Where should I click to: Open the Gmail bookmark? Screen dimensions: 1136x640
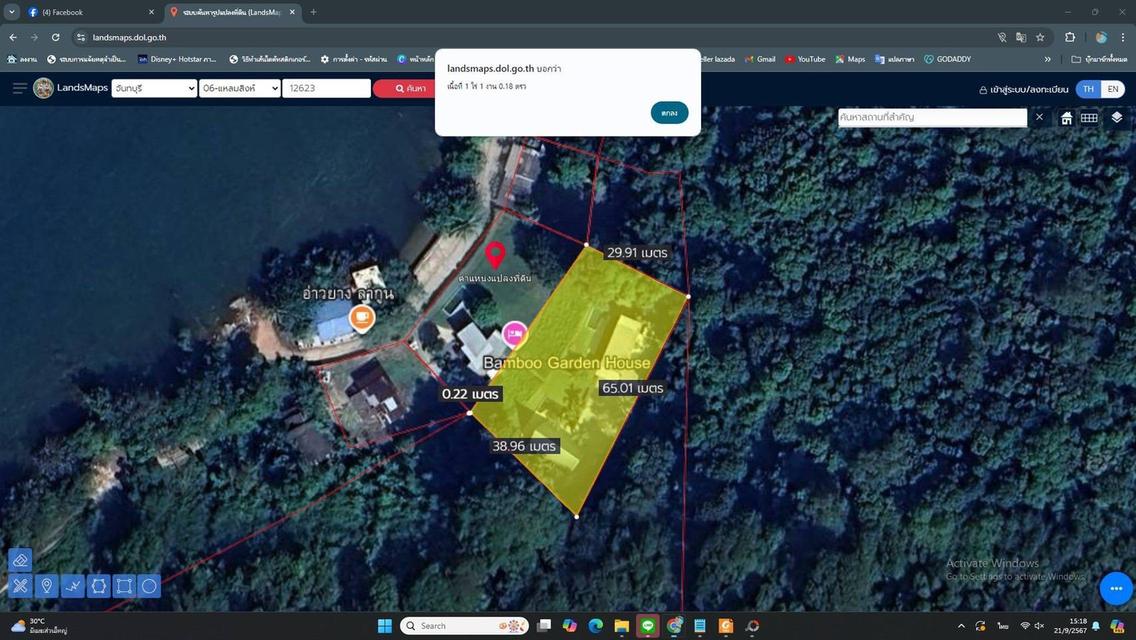tap(760, 59)
